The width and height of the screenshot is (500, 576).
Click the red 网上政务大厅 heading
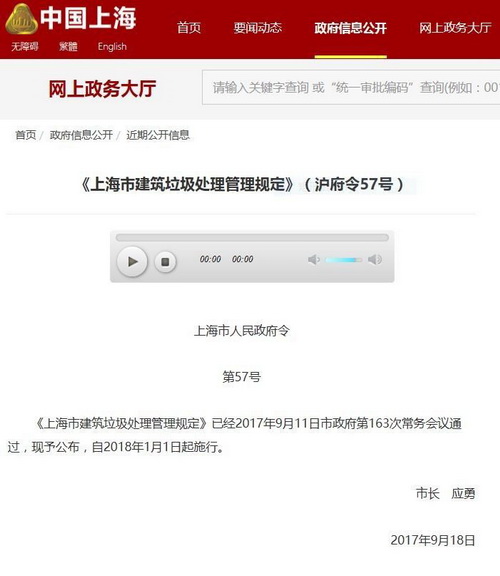click(102, 89)
